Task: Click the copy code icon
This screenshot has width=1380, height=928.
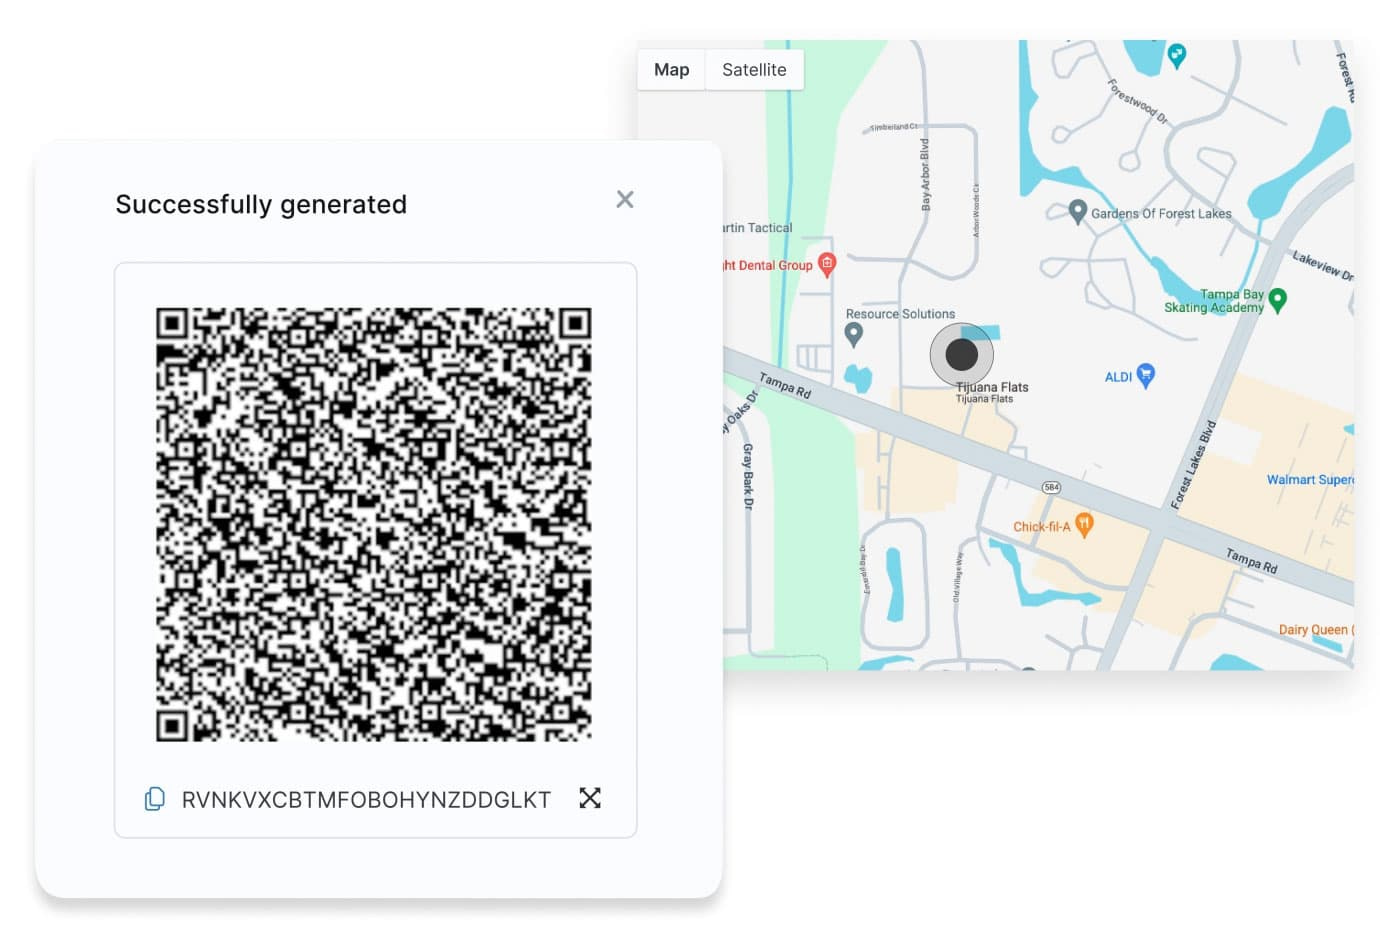Action: 155,799
